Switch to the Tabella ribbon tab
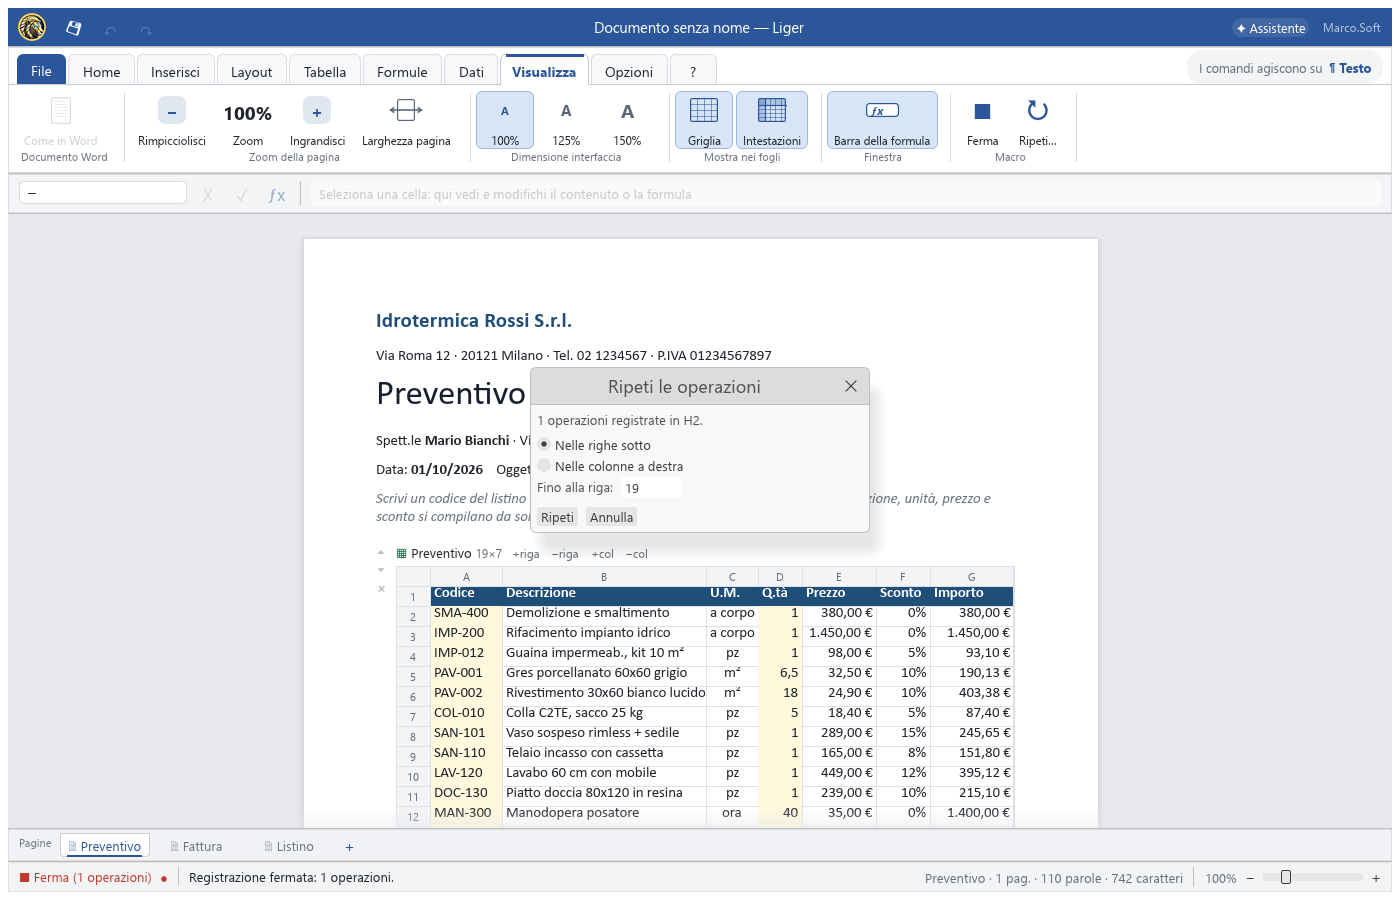Image resolution: width=1400 pixels, height=900 pixels. tap(325, 71)
